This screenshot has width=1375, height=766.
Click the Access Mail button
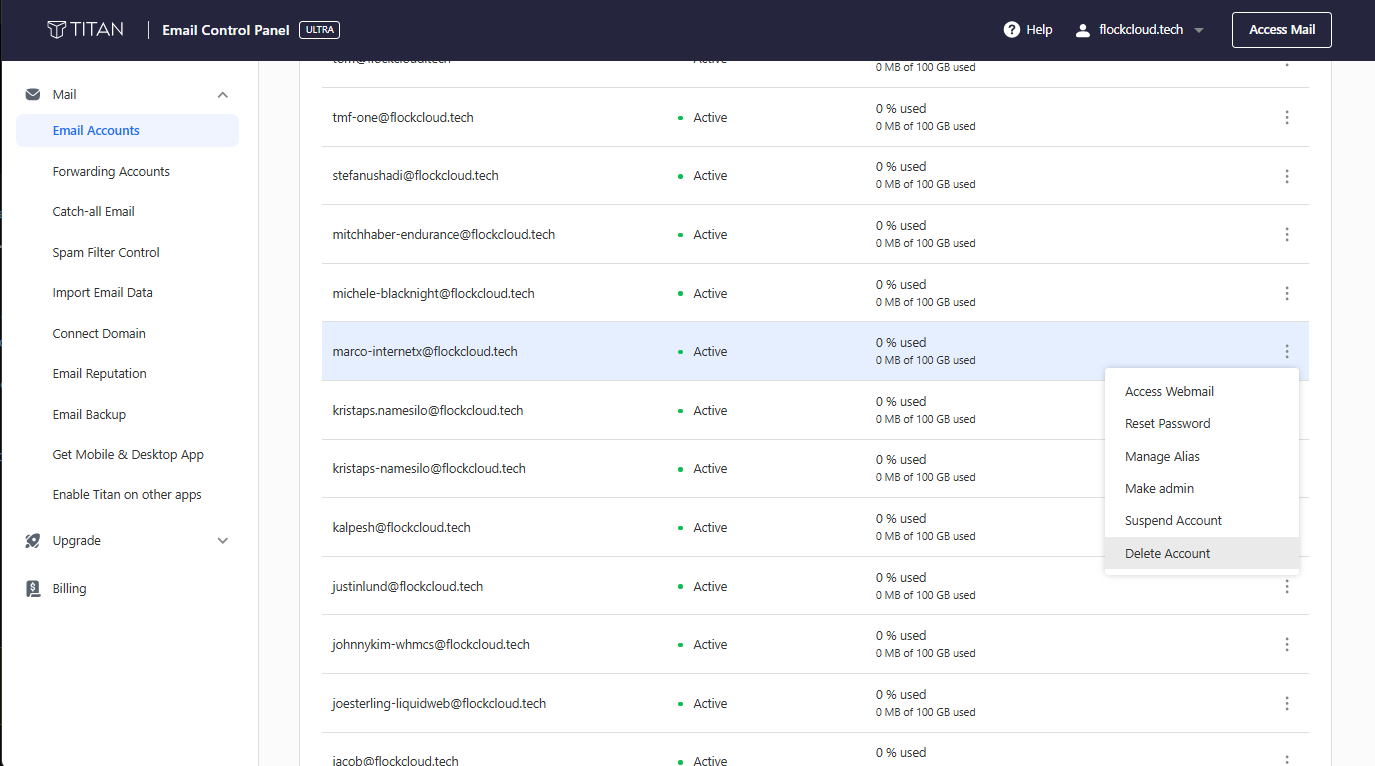(1281, 30)
